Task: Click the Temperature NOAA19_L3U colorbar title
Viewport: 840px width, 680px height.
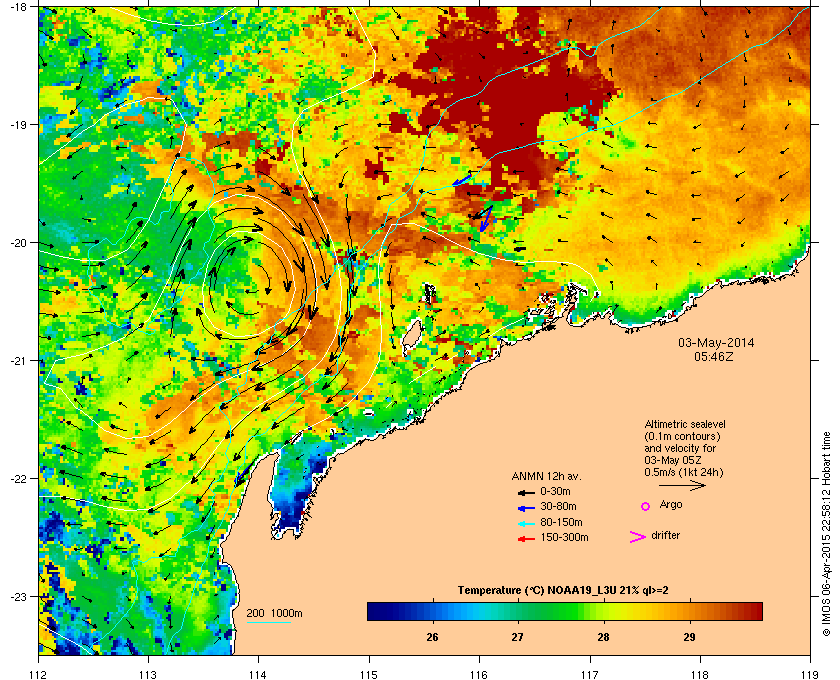Action: (x=562, y=591)
